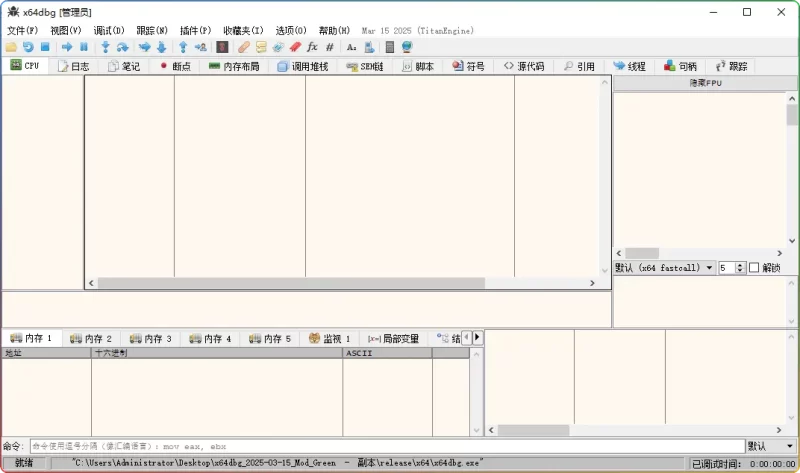Click the String search A icon
Image resolution: width=800 pixels, height=473 pixels.
pos(352,47)
